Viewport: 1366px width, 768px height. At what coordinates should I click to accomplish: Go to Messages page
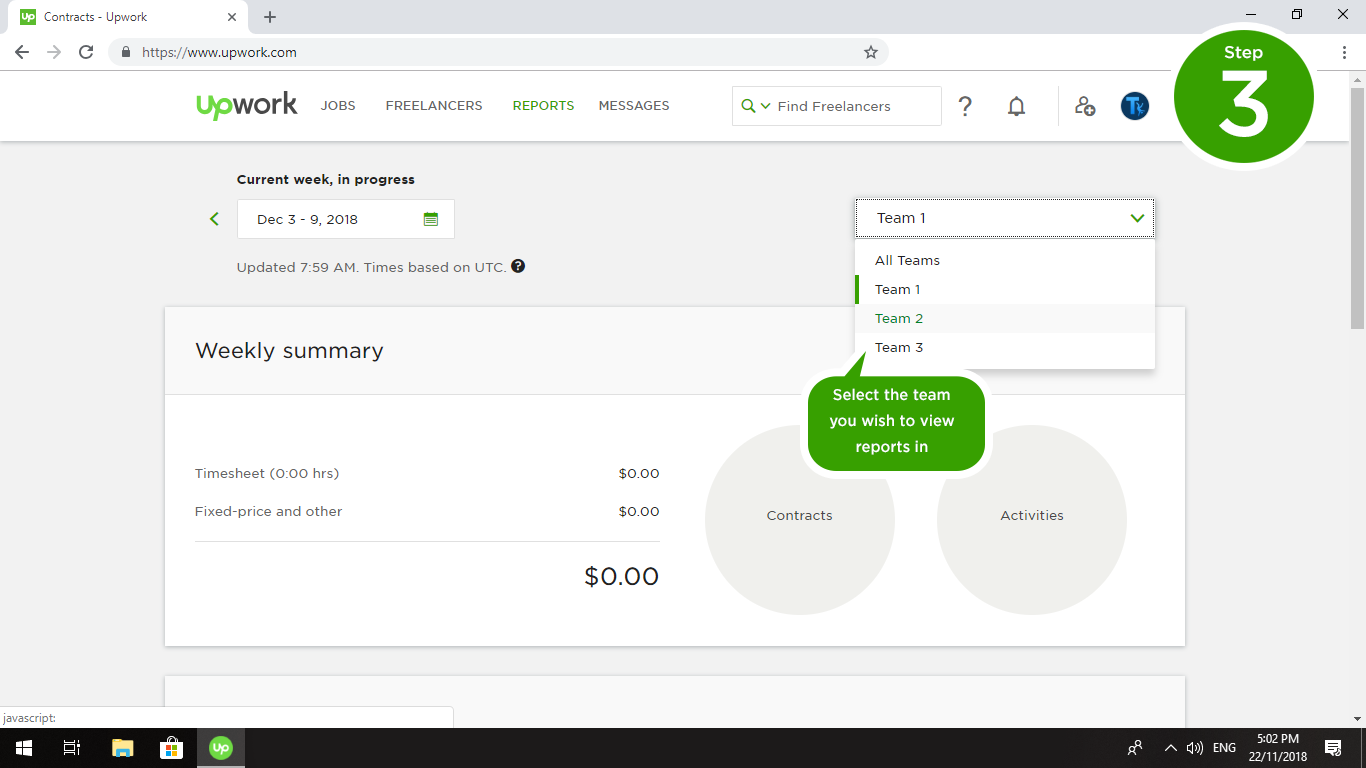634,105
